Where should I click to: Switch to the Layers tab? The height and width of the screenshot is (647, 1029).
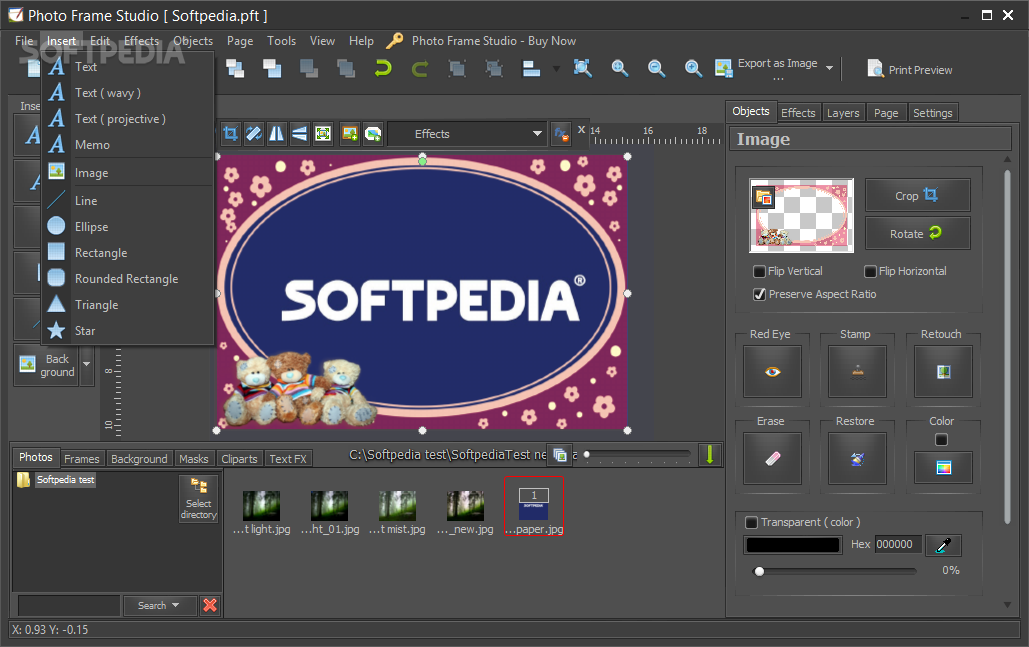click(843, 113)
